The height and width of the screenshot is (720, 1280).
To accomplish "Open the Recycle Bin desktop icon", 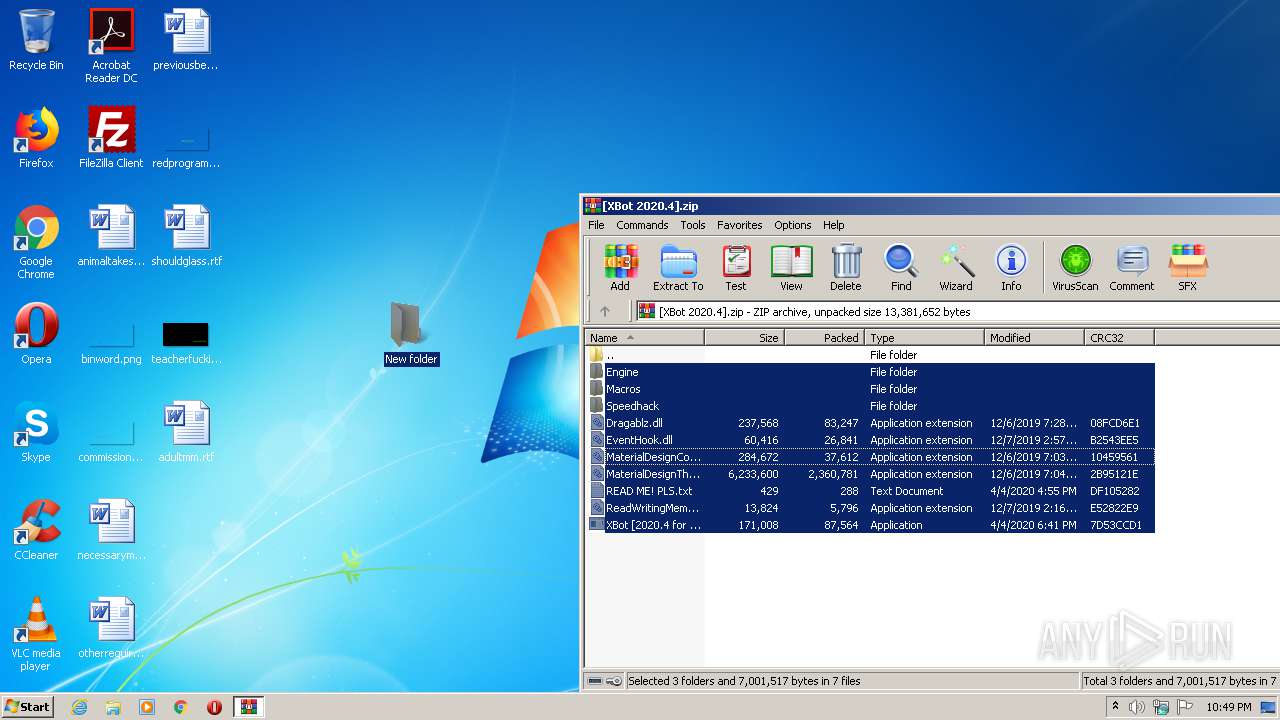I will 36,40.
